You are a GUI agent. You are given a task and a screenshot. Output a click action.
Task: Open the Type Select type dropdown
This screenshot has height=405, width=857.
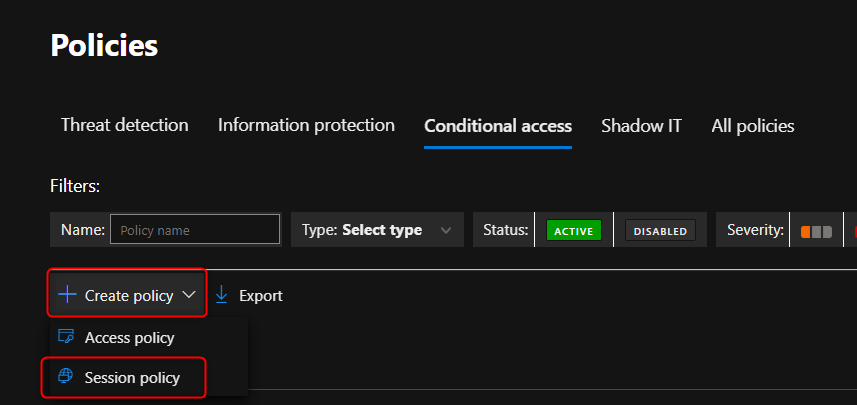pyautogui.click(x=378, y=230)
